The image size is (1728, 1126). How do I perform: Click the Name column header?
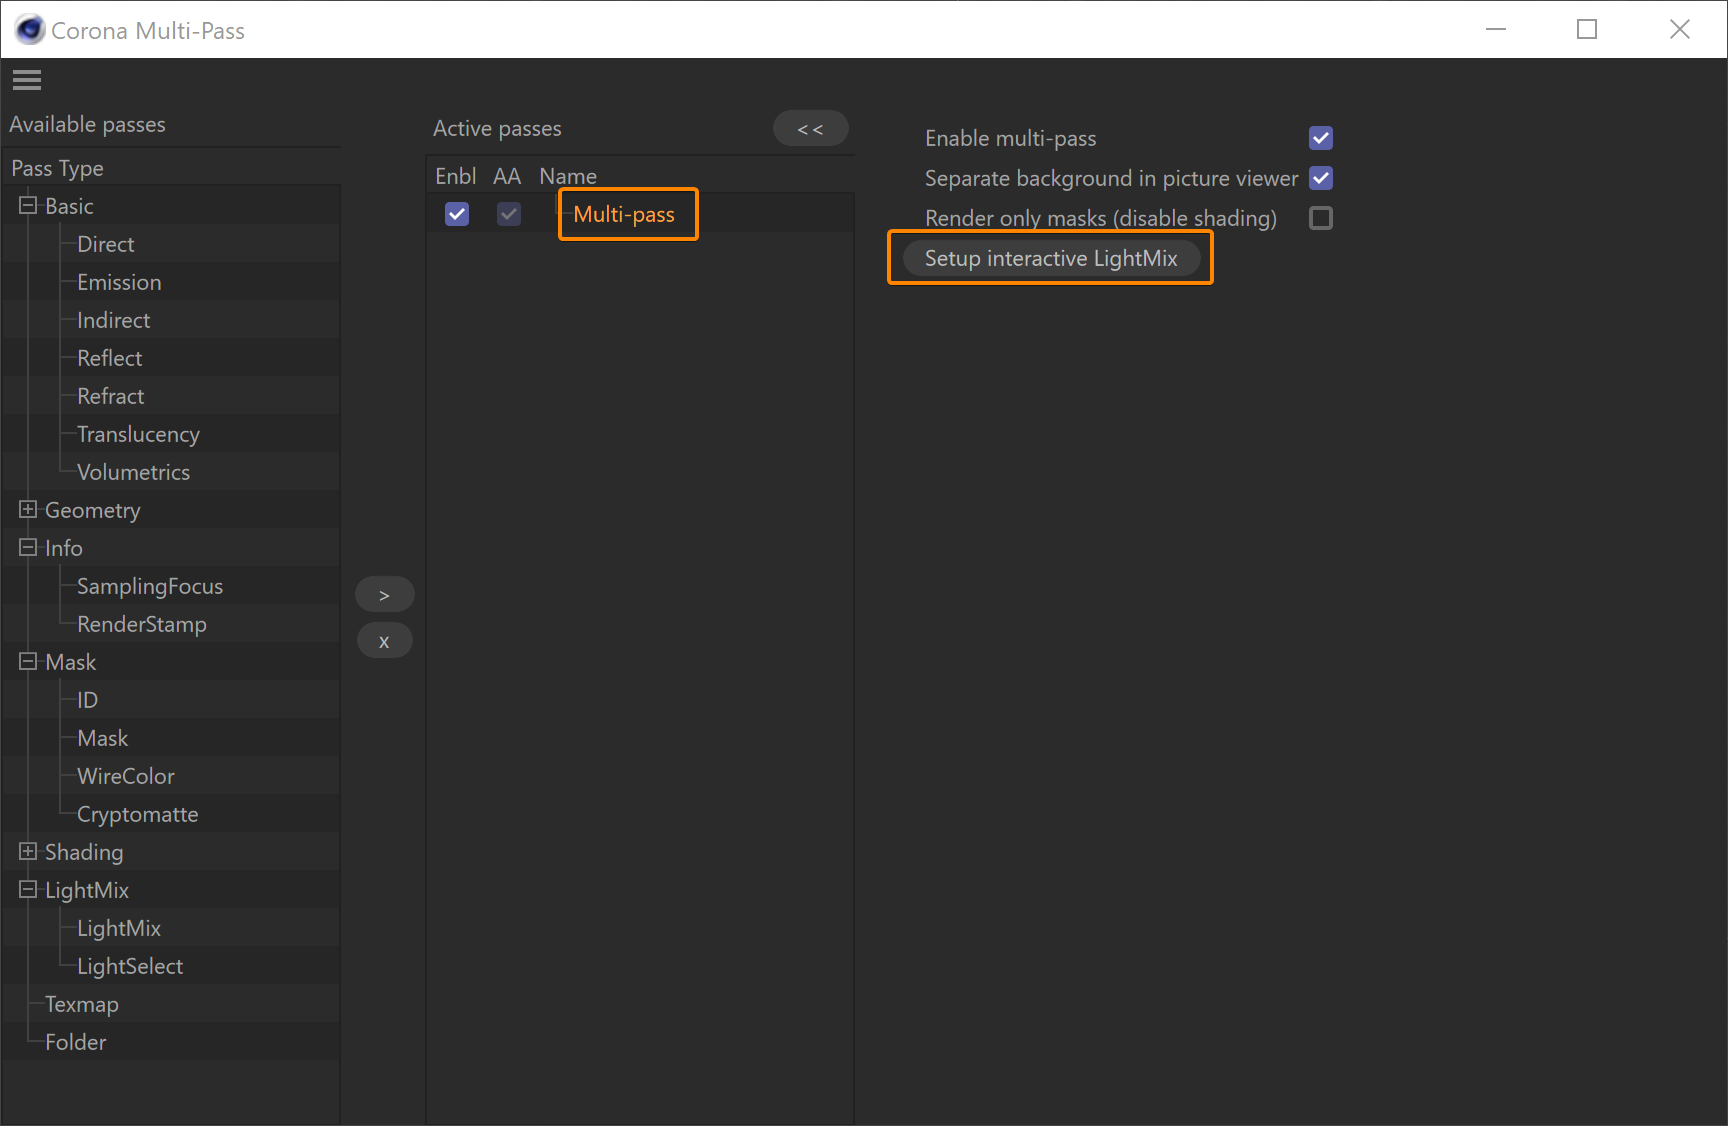pos(568,176)
